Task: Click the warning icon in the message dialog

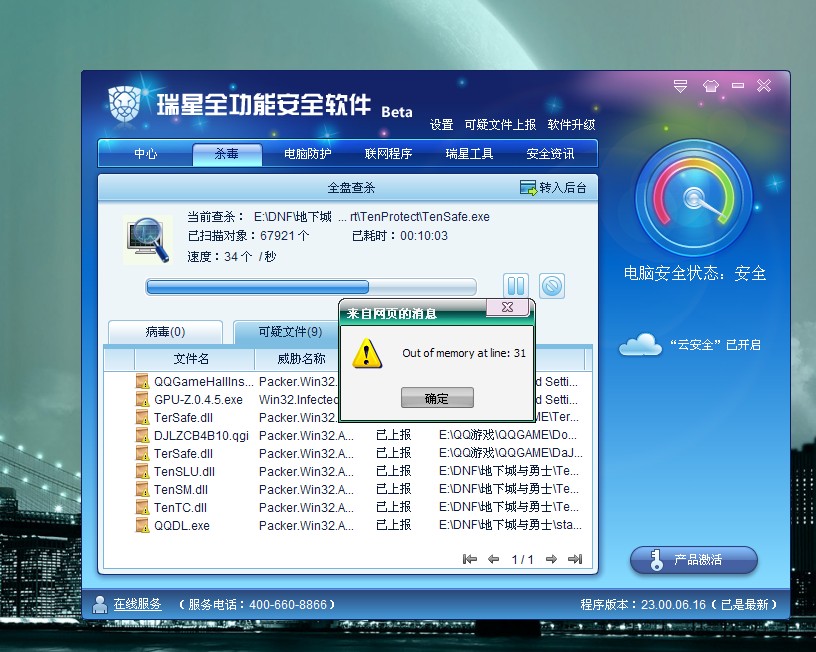Action: click(x=366, y=353)
